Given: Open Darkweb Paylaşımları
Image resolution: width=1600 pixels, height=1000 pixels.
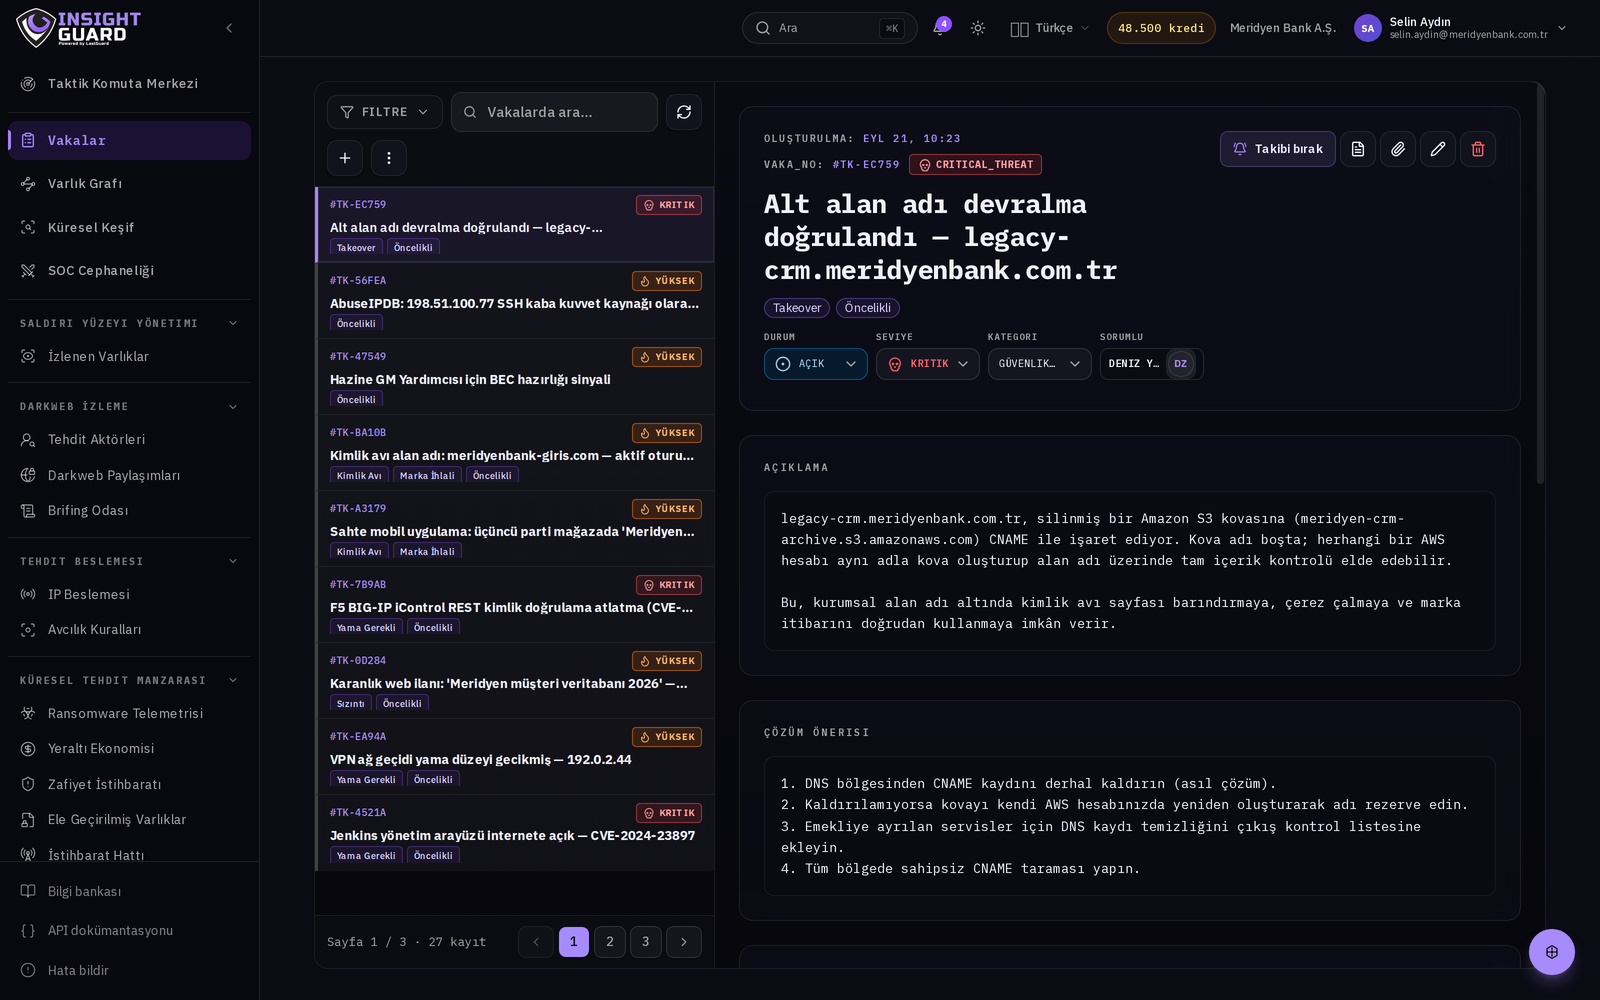Looking at the screenshot, I should (129, 475).
